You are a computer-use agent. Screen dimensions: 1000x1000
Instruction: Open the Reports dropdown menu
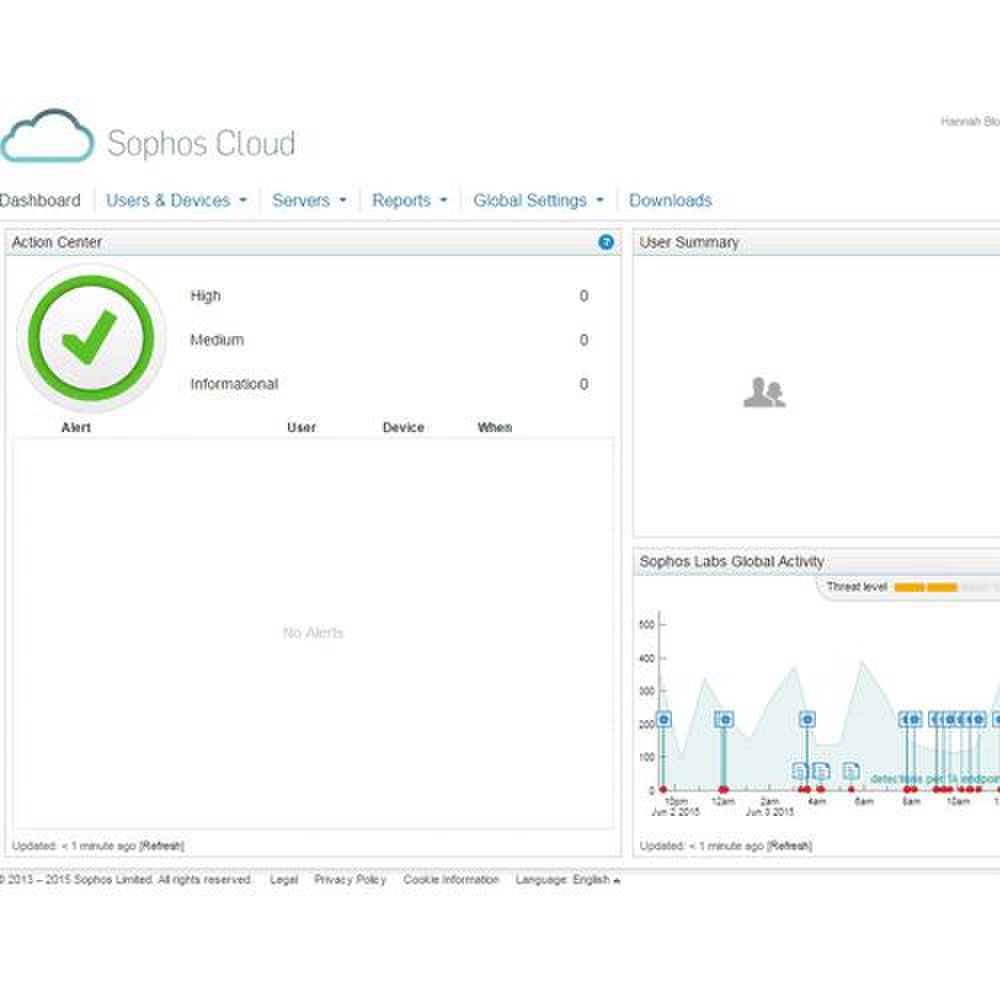tap(409, 200)
